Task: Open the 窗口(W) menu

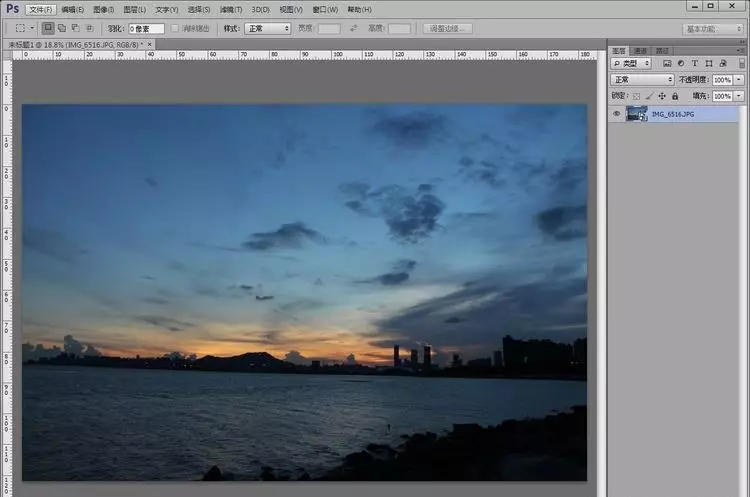Action: click(x=325, y=10)
